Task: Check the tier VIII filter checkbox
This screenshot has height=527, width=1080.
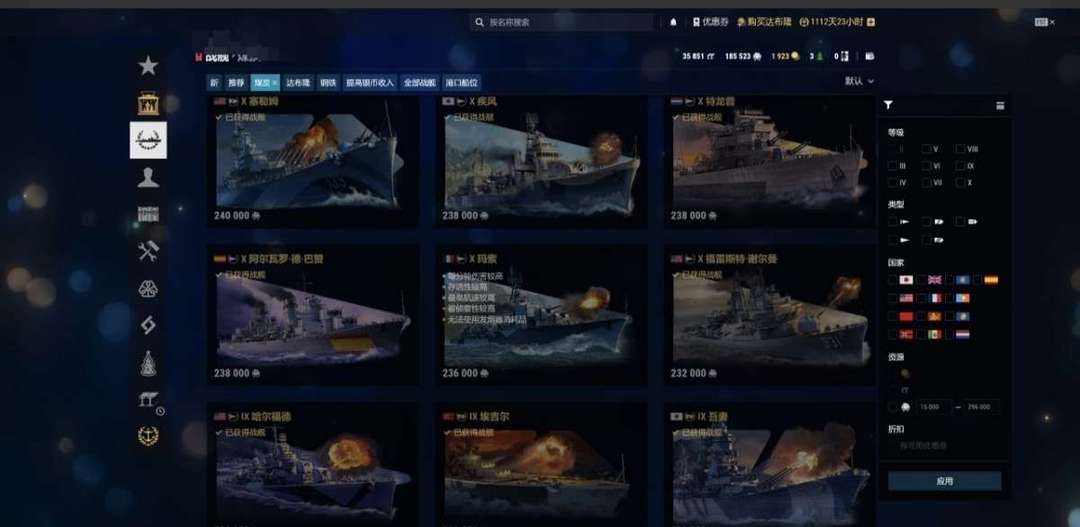Action: (x=960, y=149)
